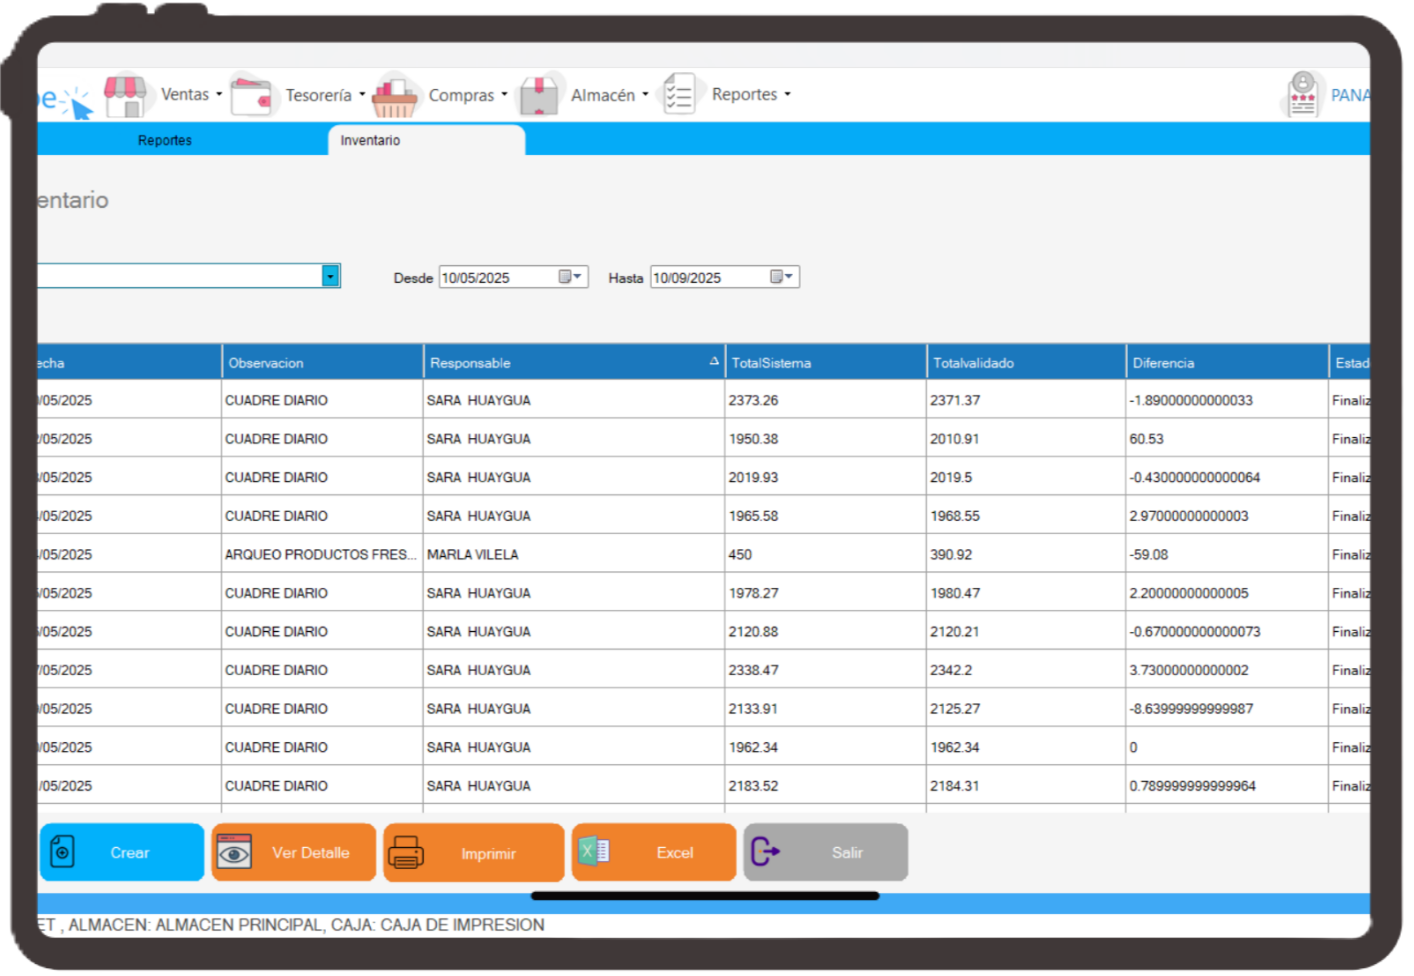Viewport: 1414px width, 976px height.
Task: Select the Inventario tab
Action: tap(370, 141)
